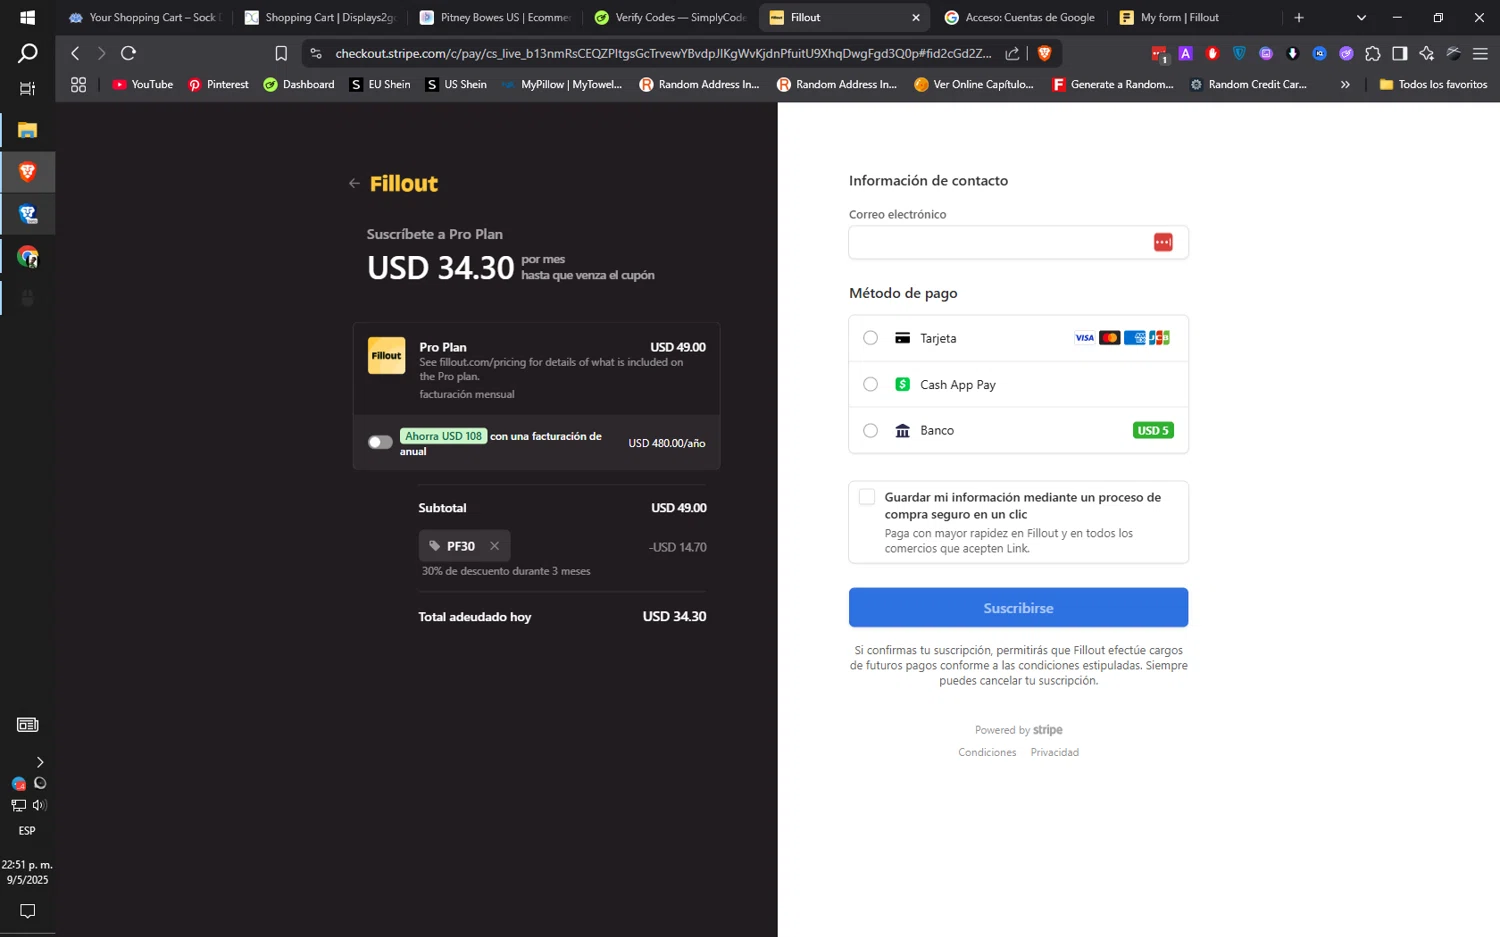Click the red password manager icon in email field
1500x937 pixels.
coord(1163,242)
